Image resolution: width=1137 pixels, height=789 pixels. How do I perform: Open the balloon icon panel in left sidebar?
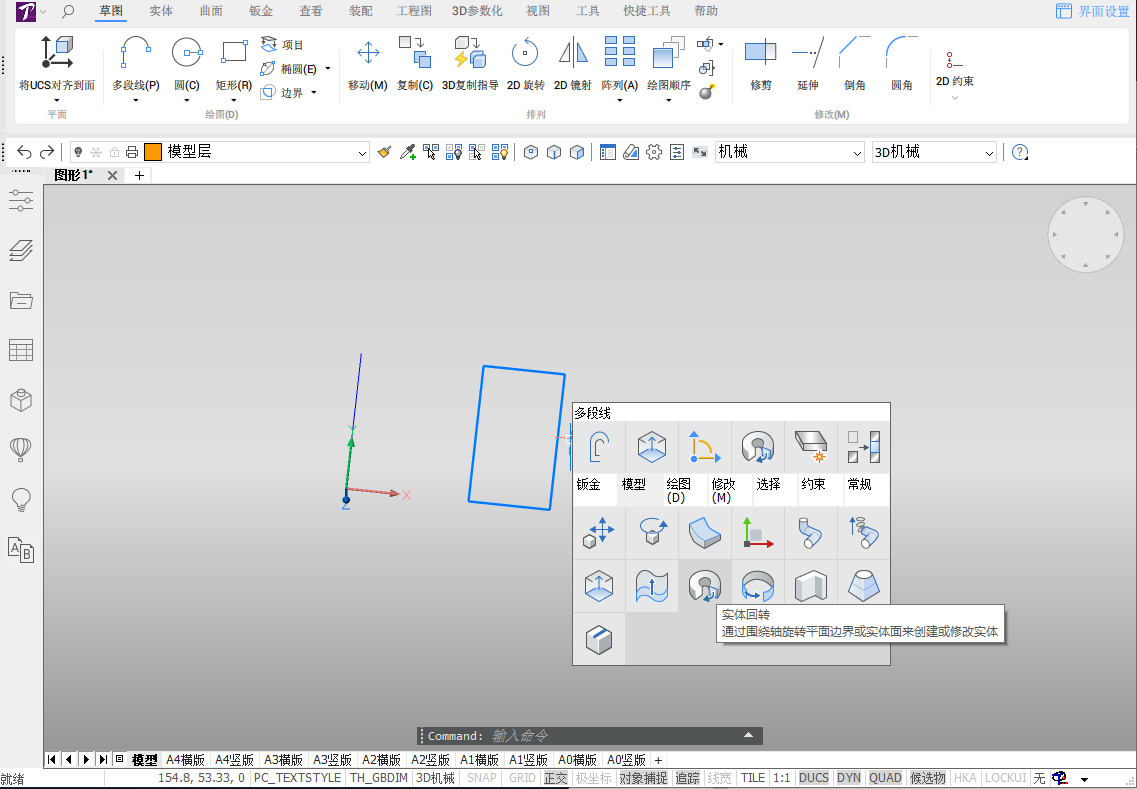pos(21,450)
